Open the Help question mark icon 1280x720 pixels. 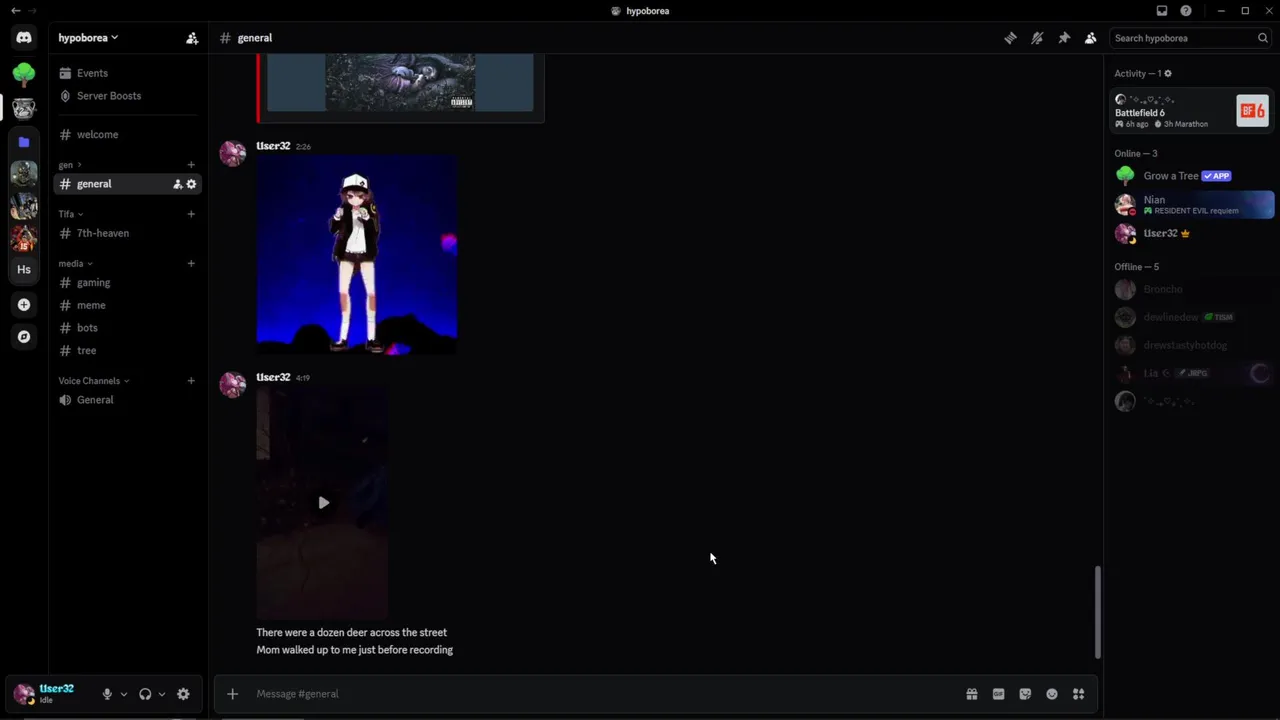[x=1186, y=11]
